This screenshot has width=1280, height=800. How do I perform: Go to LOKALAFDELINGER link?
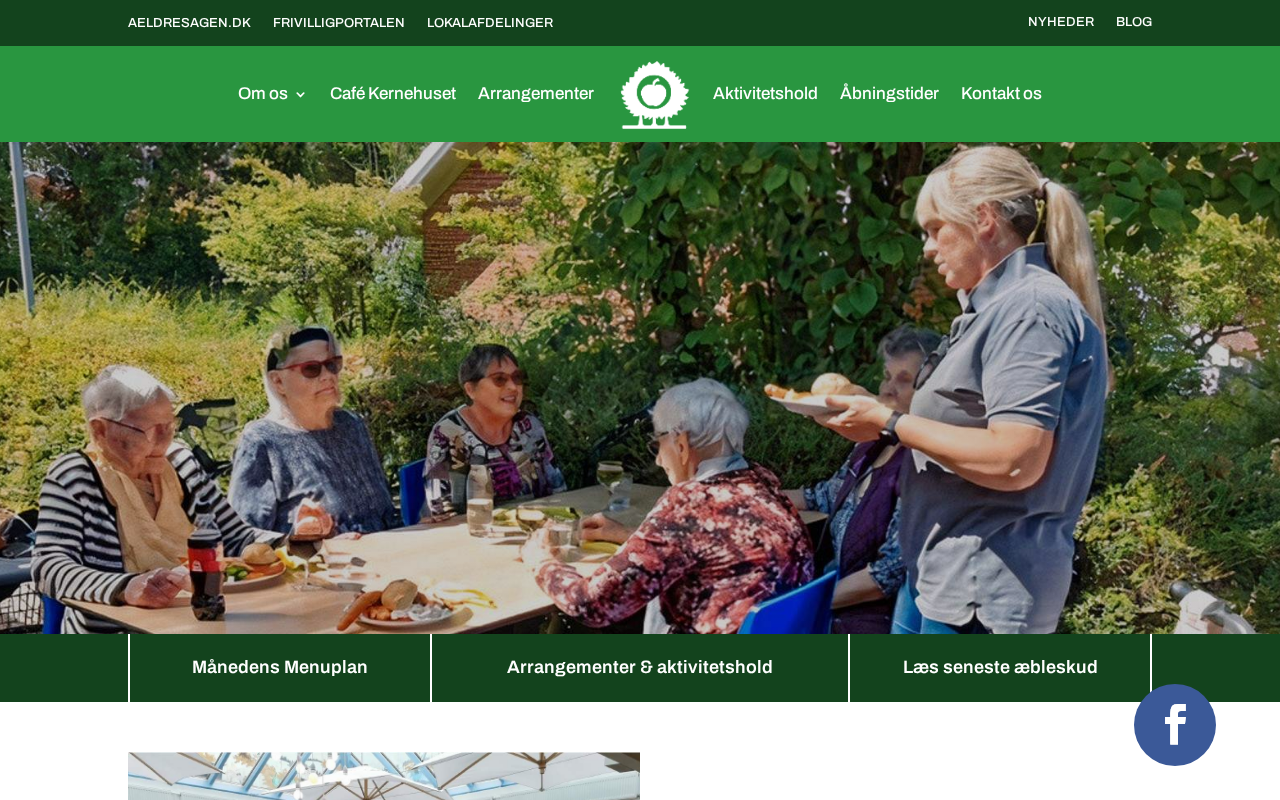(490, 23)
